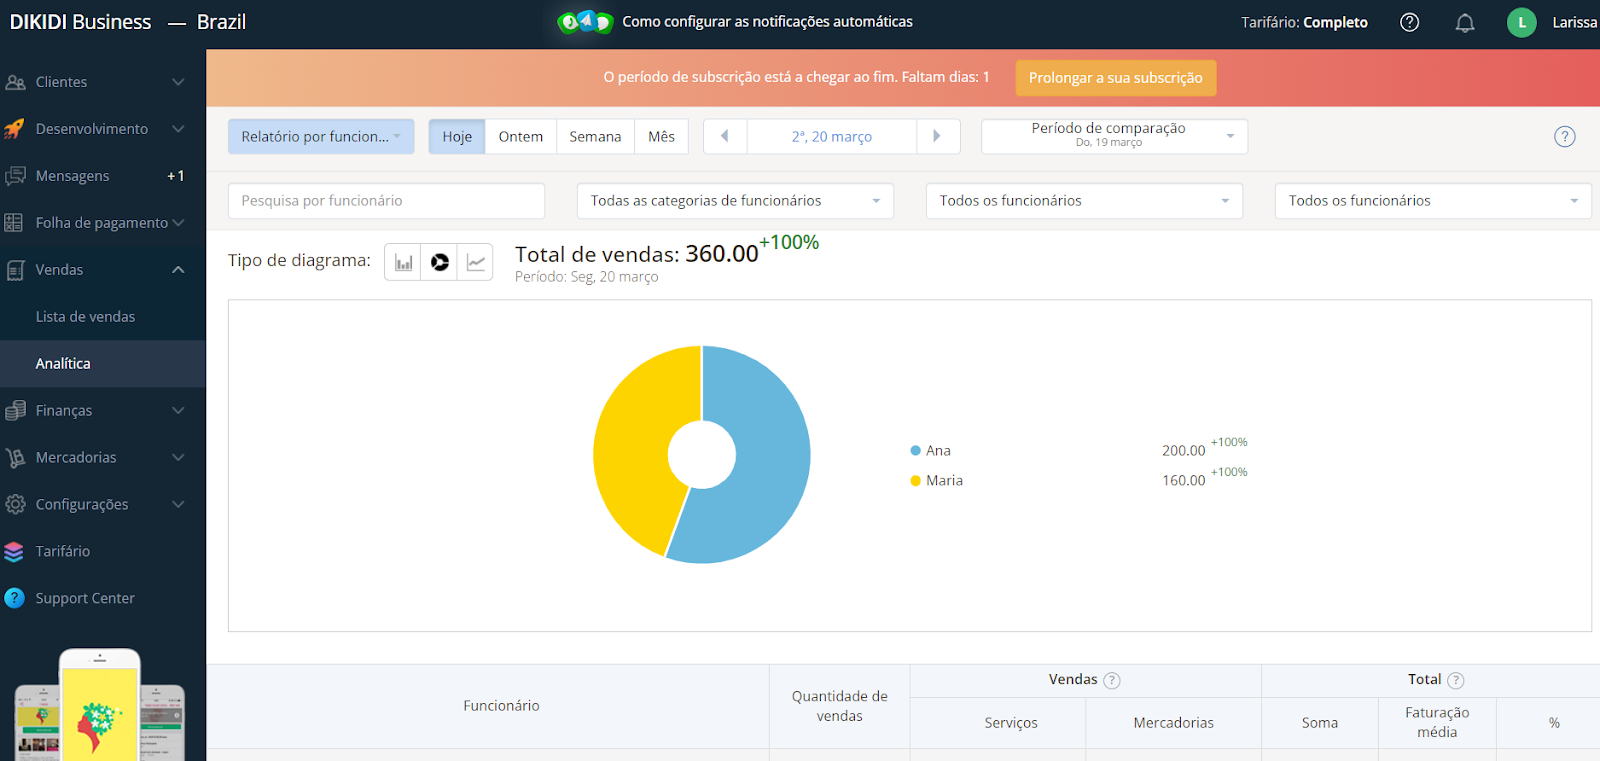
Task: Select the pie chart diagram type
Action: [x=439, y=262]
